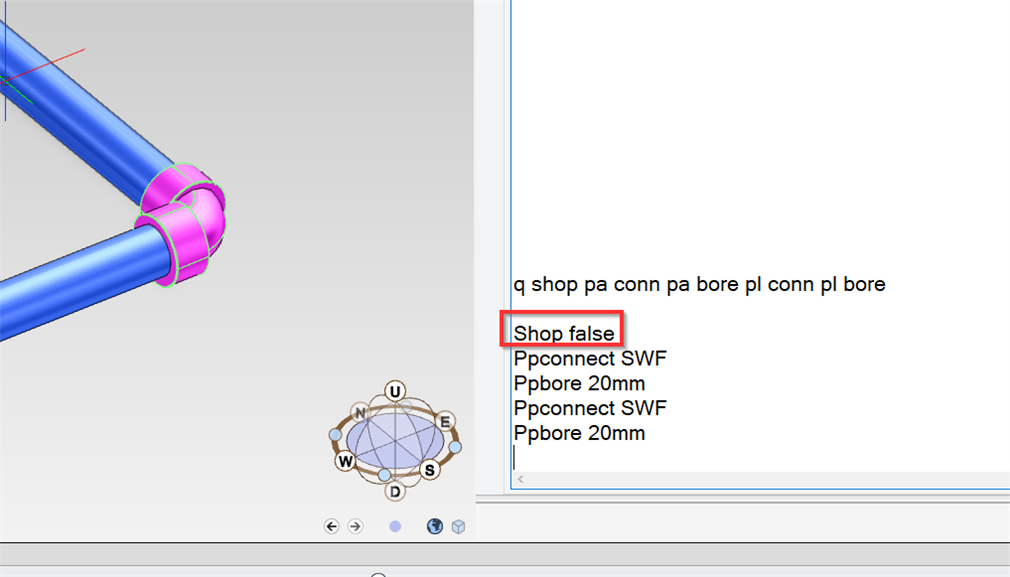The width and height of the screenshot is (1010, 577).
Task: Click the bottom compass rotation handle
Action: click(x=384, y=475)
